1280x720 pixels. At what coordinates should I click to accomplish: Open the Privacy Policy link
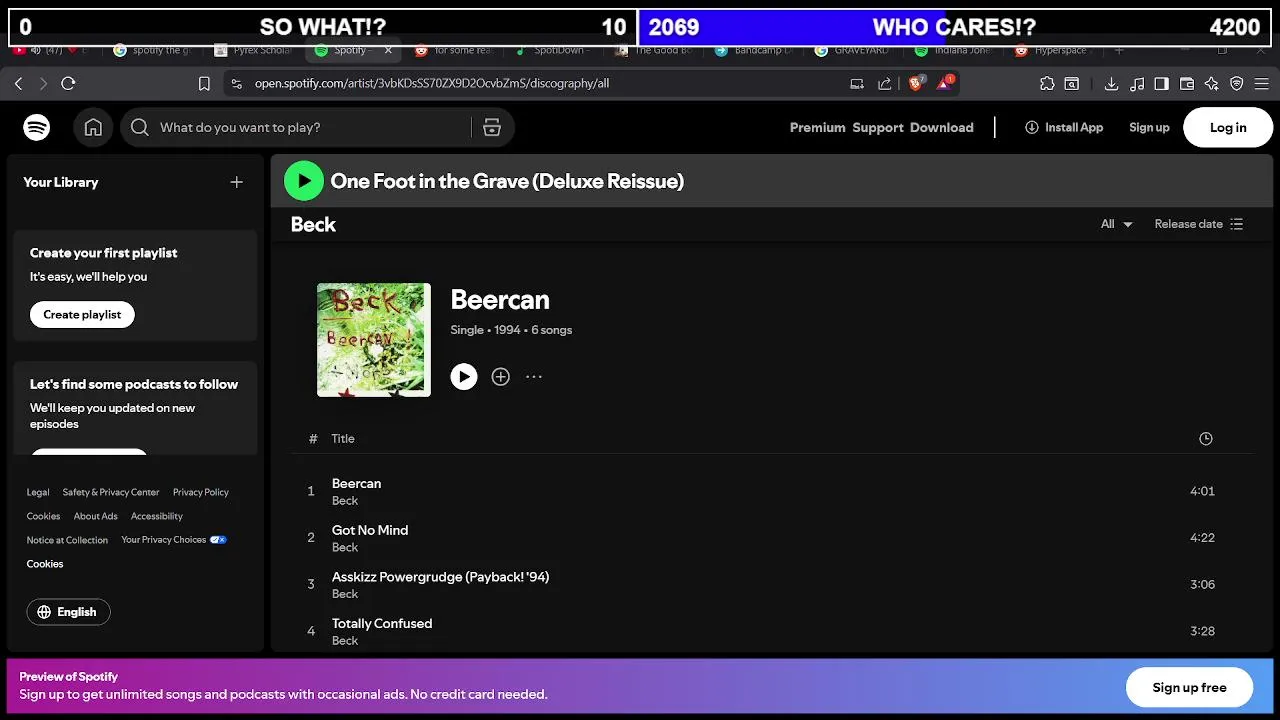(201, 492)
